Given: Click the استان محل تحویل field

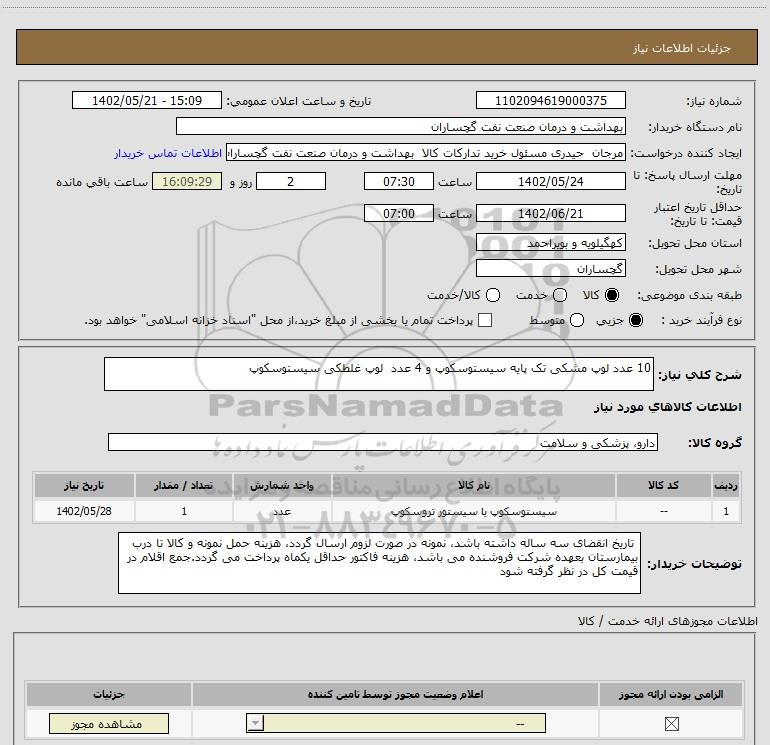Looking at the screenshot, I should pos(550,242).
